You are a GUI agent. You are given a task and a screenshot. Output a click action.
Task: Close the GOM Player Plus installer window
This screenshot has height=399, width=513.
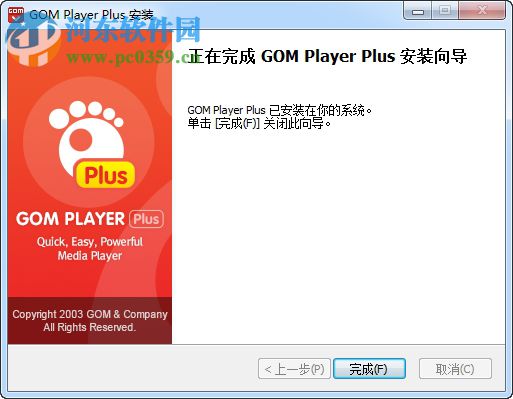[482, 10]
